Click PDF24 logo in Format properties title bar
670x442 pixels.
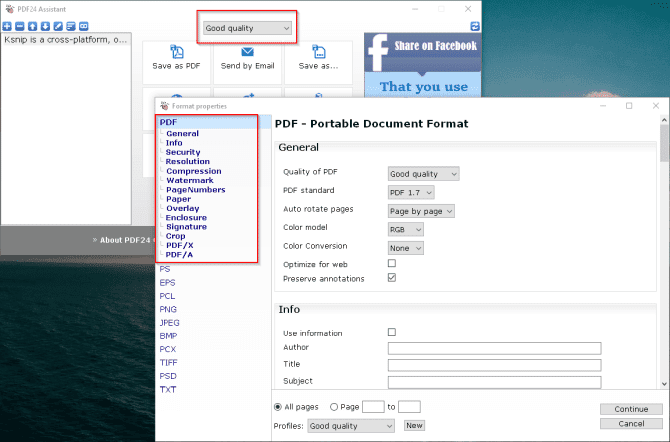pyautogui.click(x=164, y=106)
